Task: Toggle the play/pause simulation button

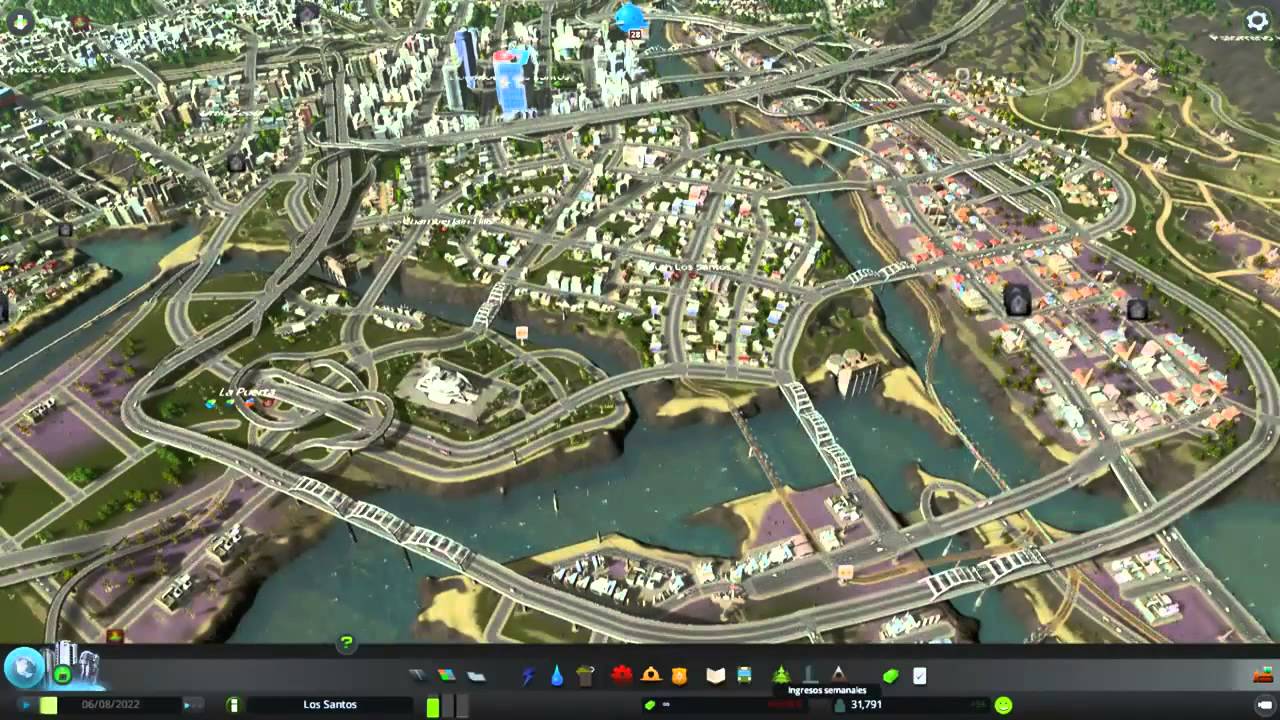Action: point(25,705)
